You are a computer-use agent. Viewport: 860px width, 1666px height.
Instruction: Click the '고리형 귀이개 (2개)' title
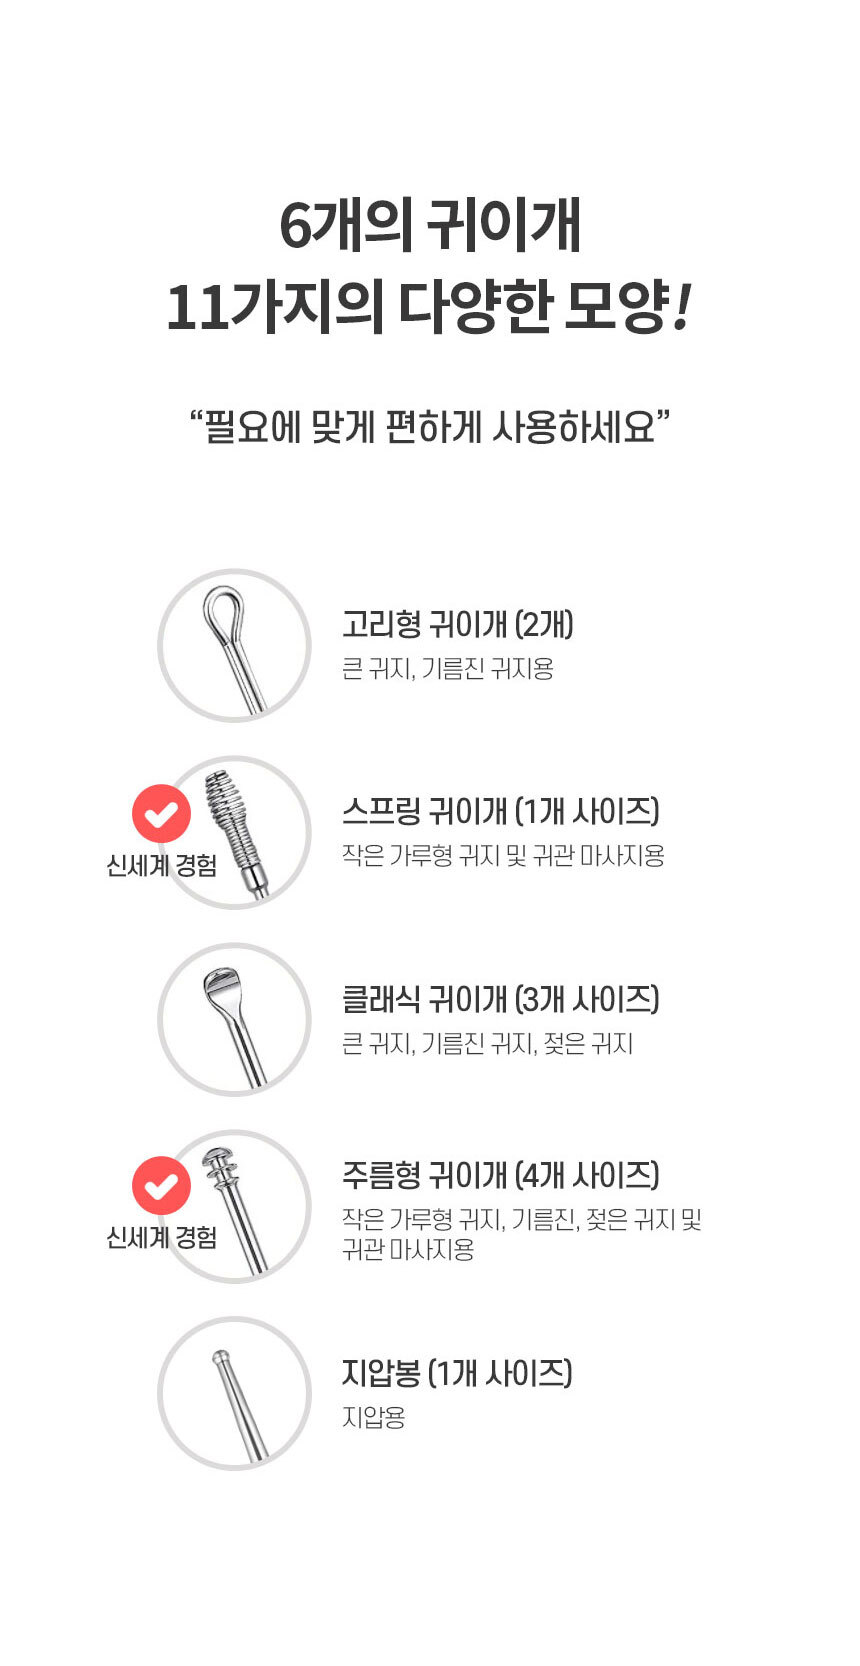[457, 625]
